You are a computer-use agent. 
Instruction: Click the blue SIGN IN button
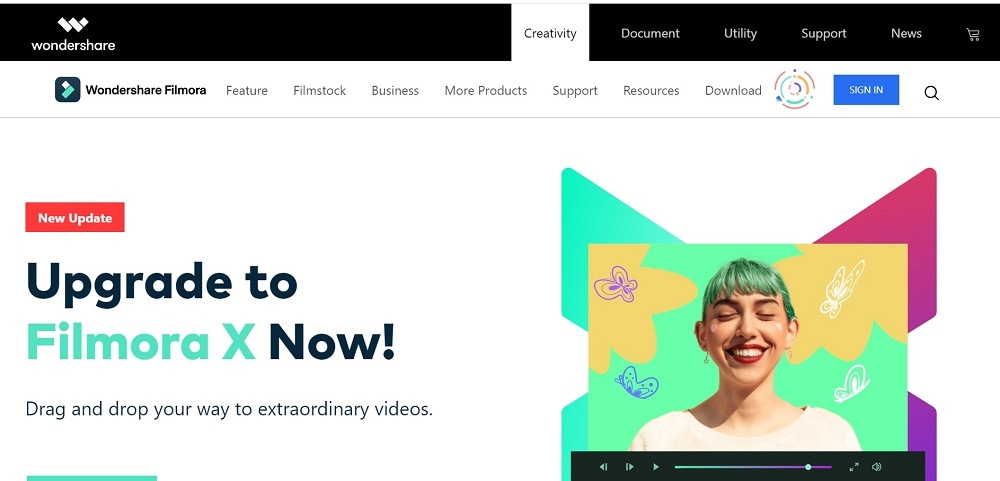[866, 90]
